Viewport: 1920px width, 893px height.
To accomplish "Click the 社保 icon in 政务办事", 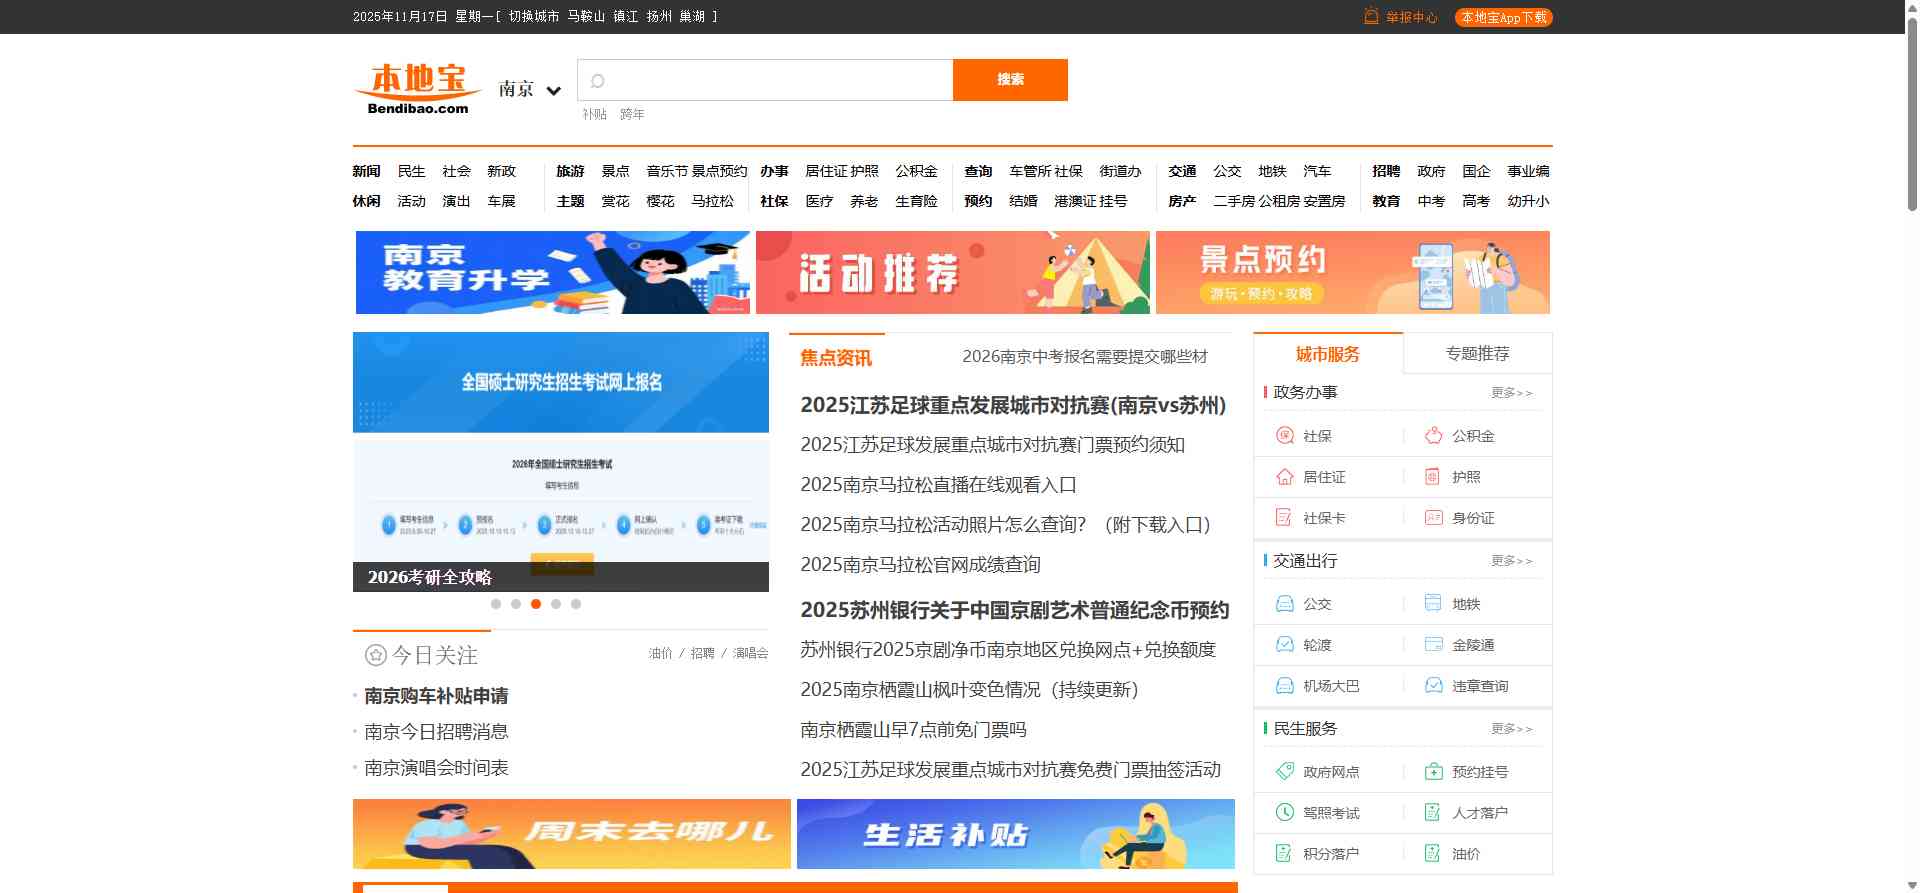I will [1285, 436].
